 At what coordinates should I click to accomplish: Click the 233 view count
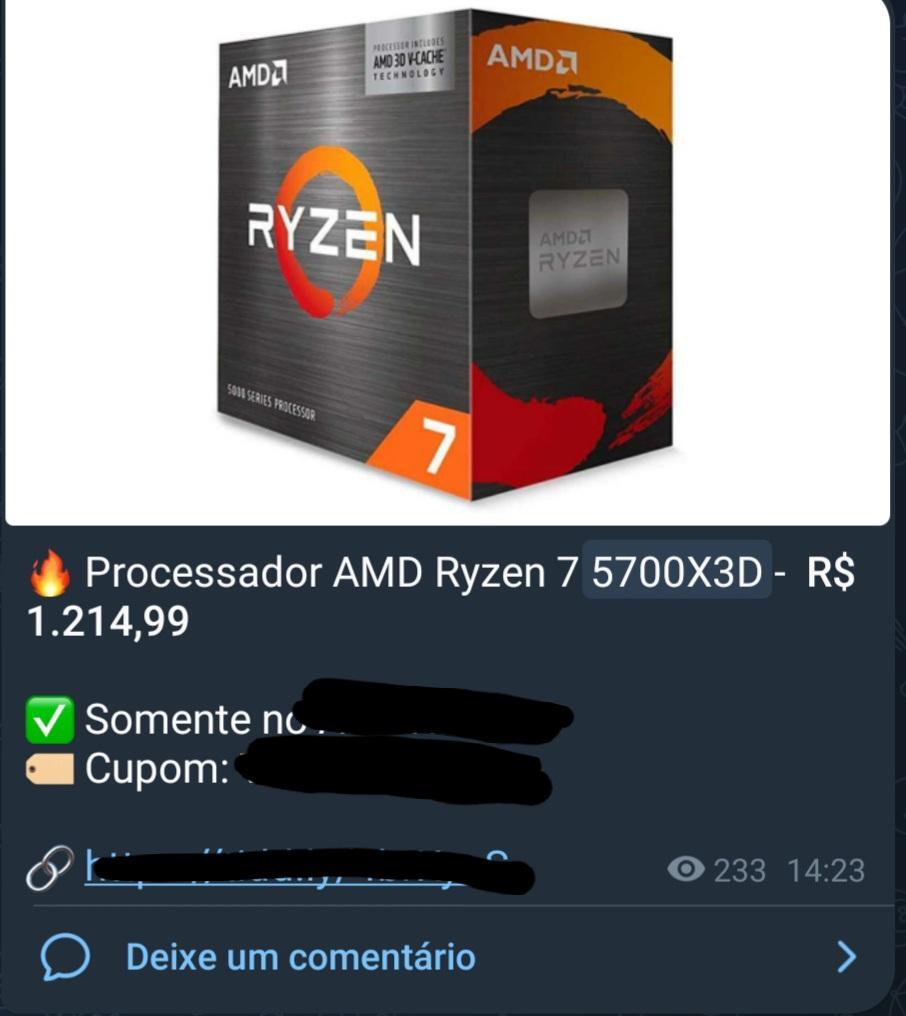coord(739,870)
